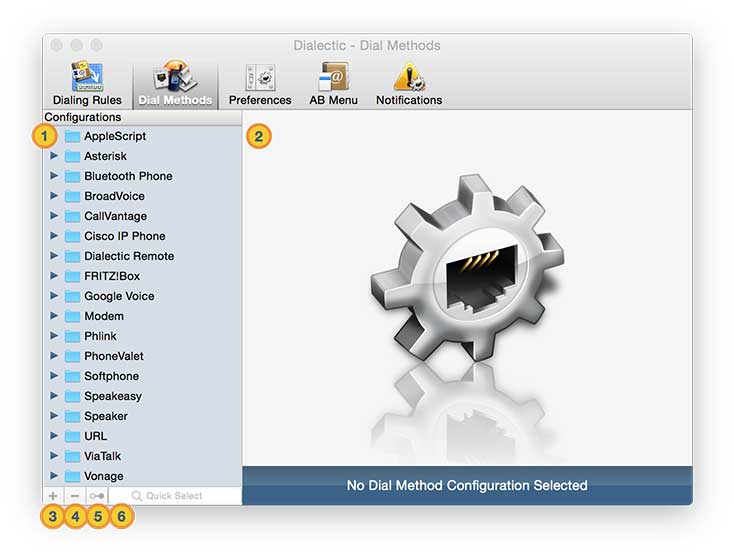Viewport: 734px width, 555px height.
Task: Expand the Vonage disclosure triangle
Action: [54, 475]
